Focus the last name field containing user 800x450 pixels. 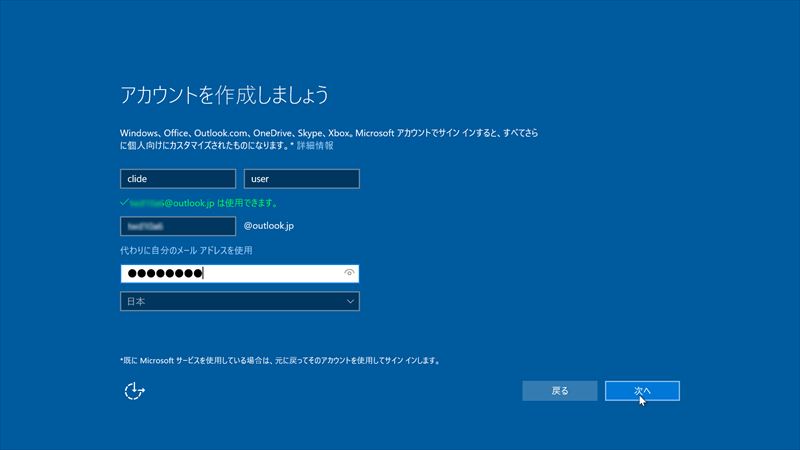click(302, 179)
